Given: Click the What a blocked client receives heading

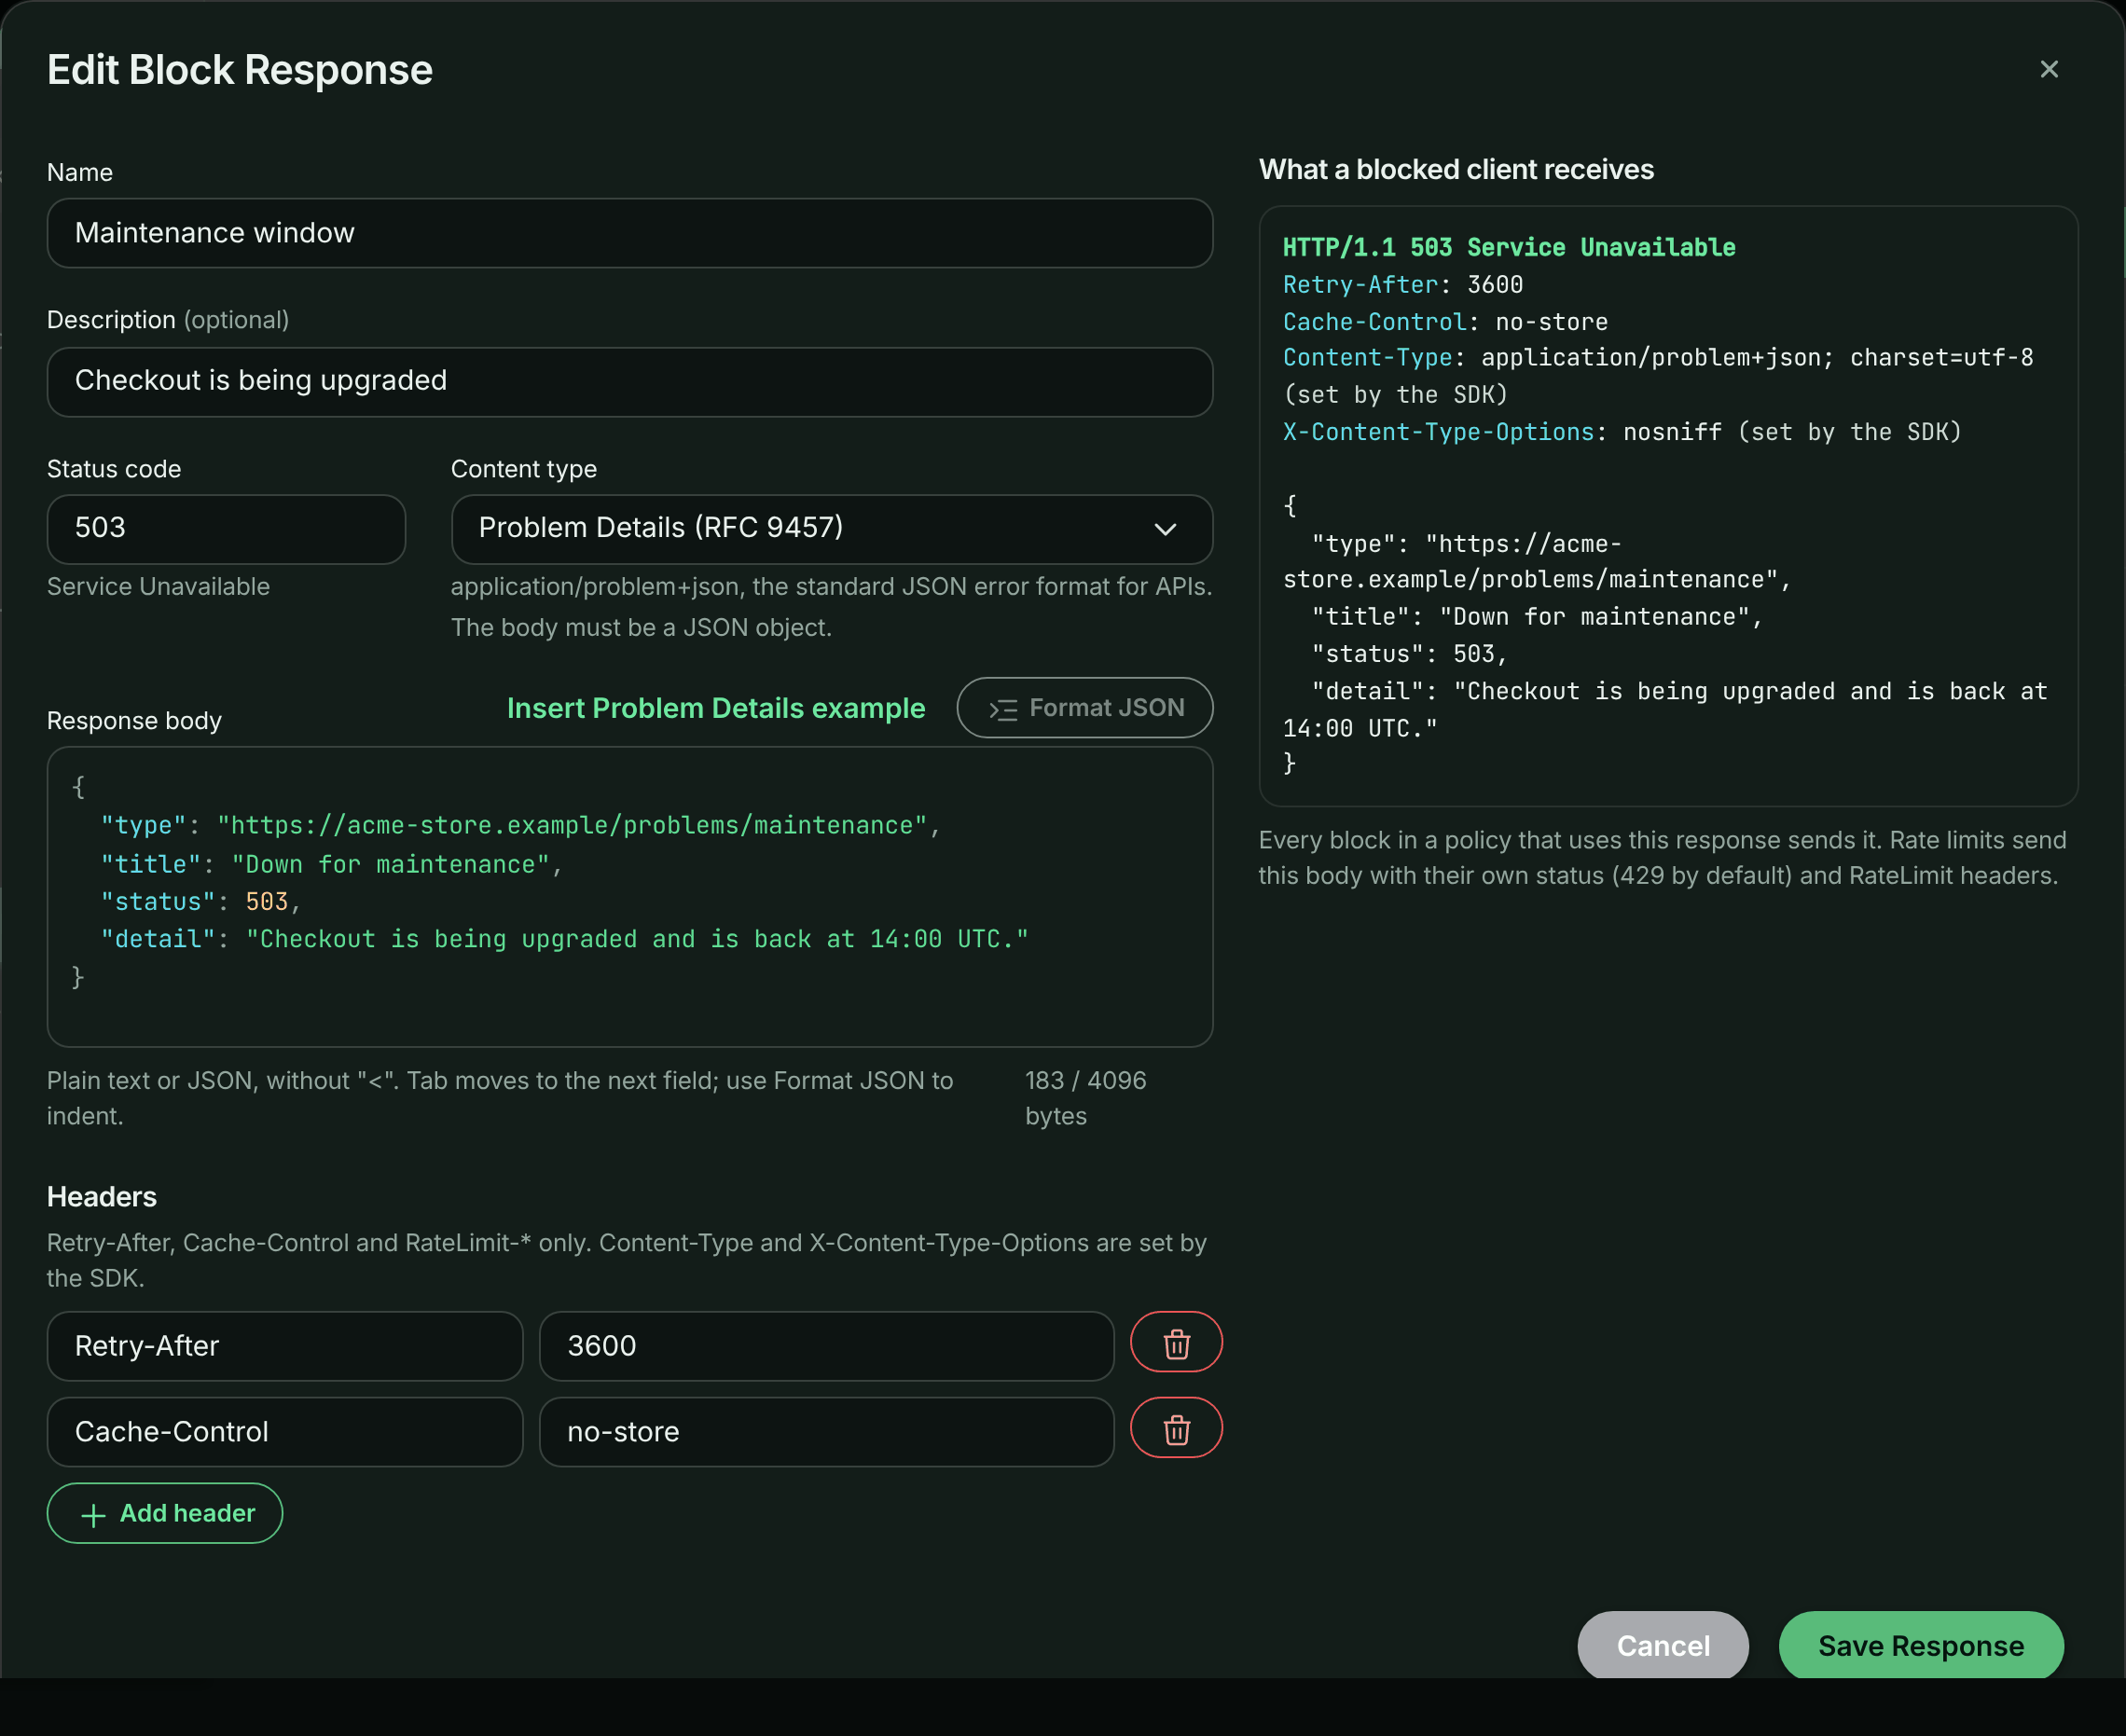Looking at the screenshot, I should pyautogui.click(x=1456, y=169).
